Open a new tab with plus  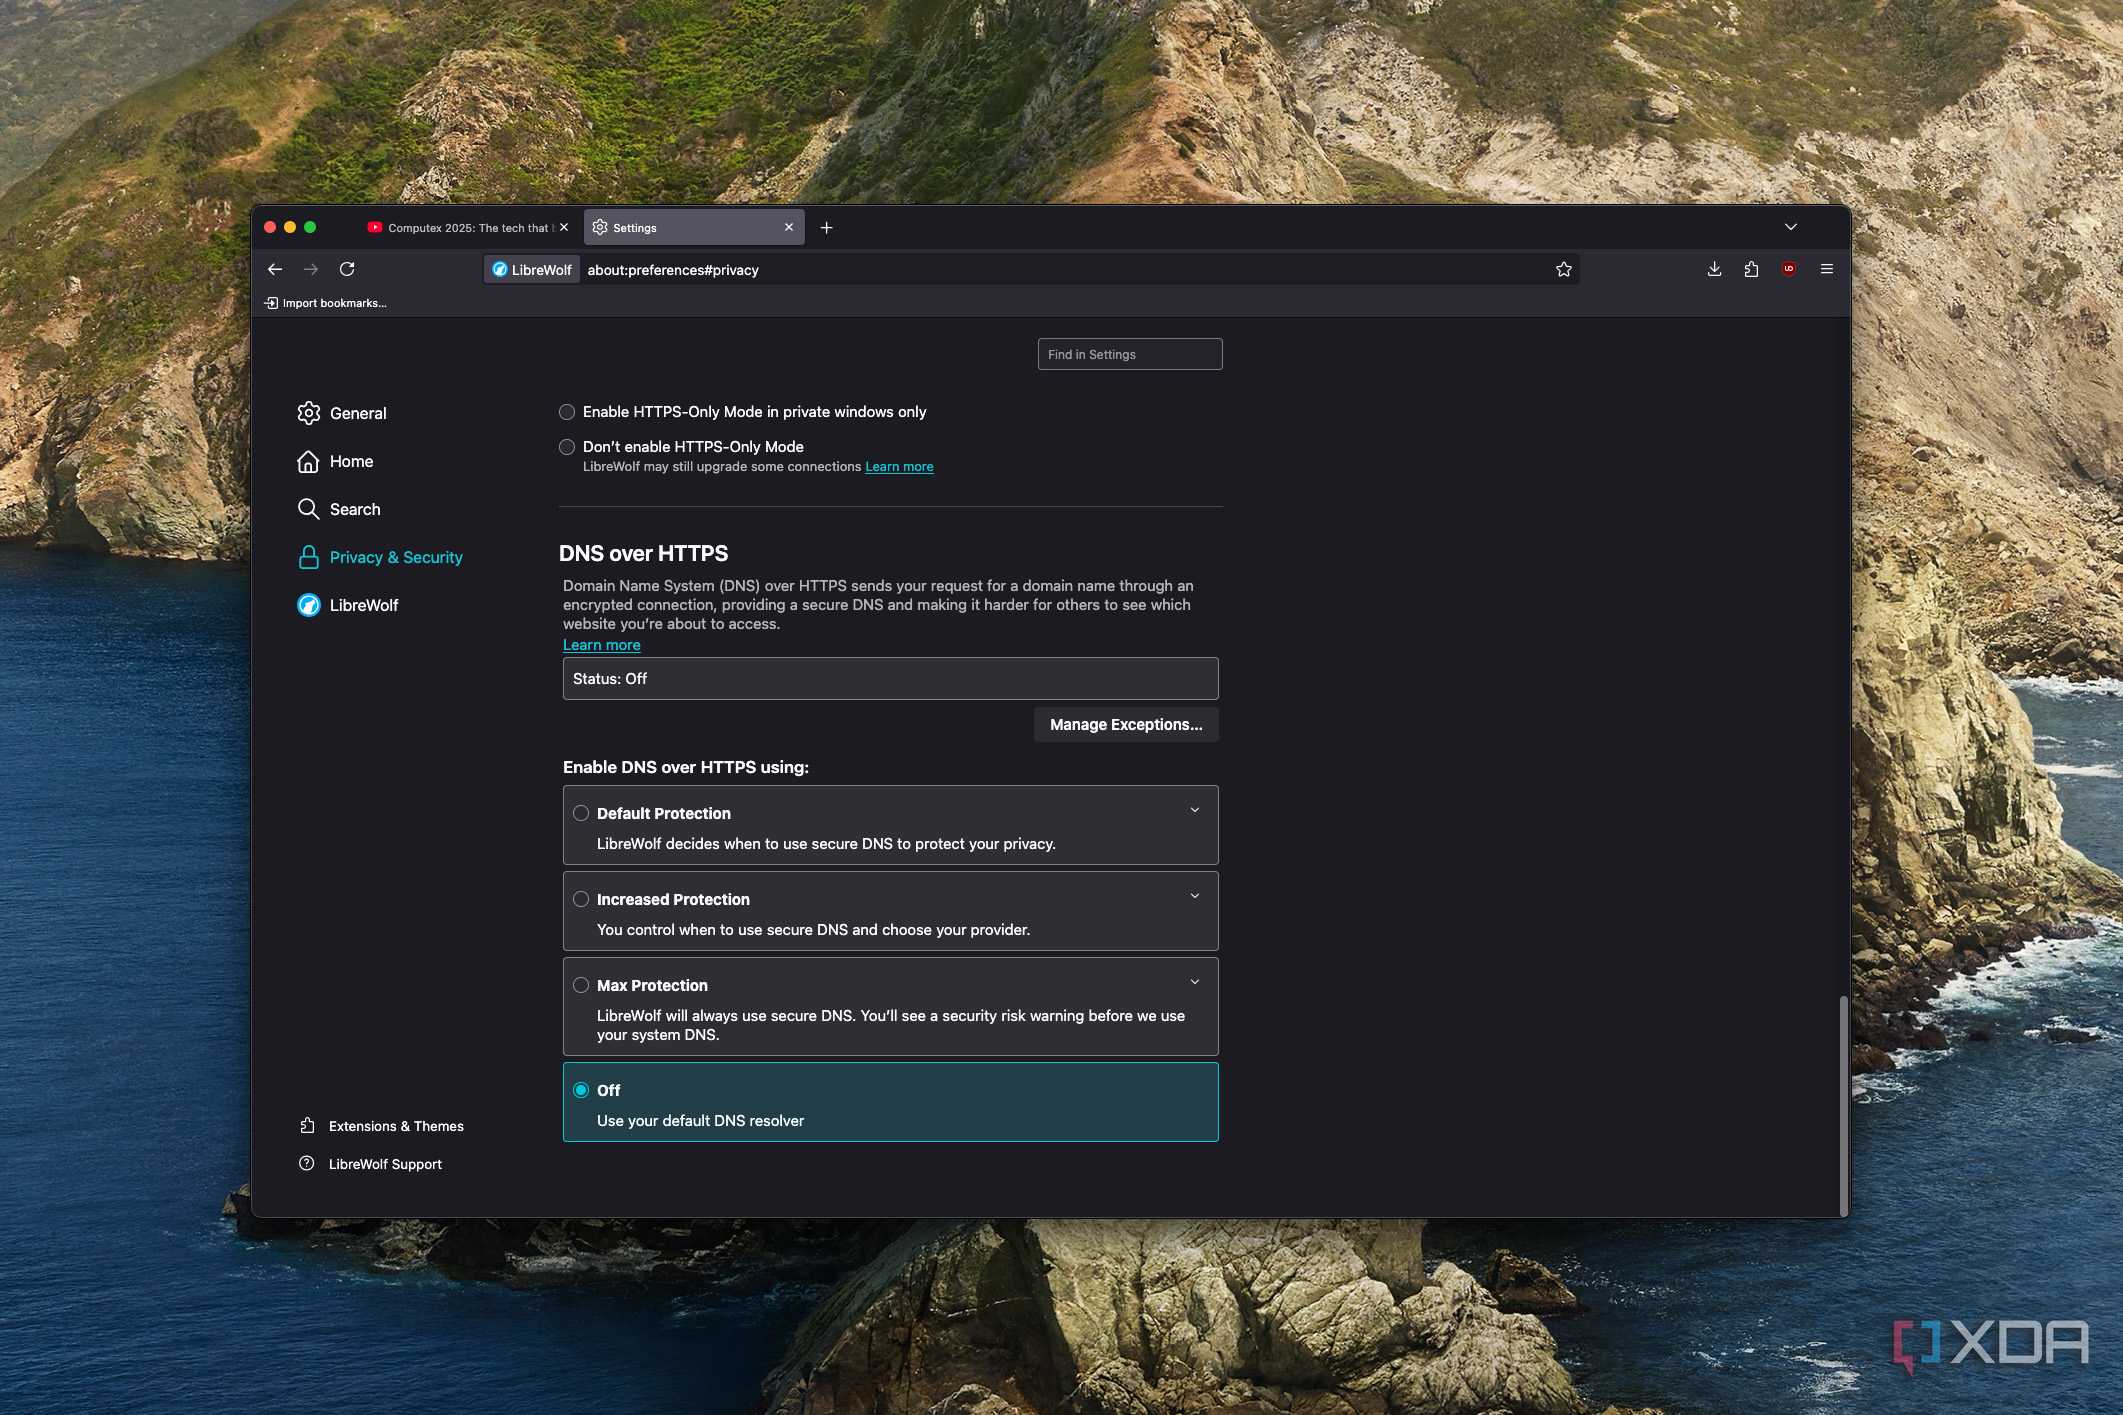pyautogui.click(x=826, y=228)
